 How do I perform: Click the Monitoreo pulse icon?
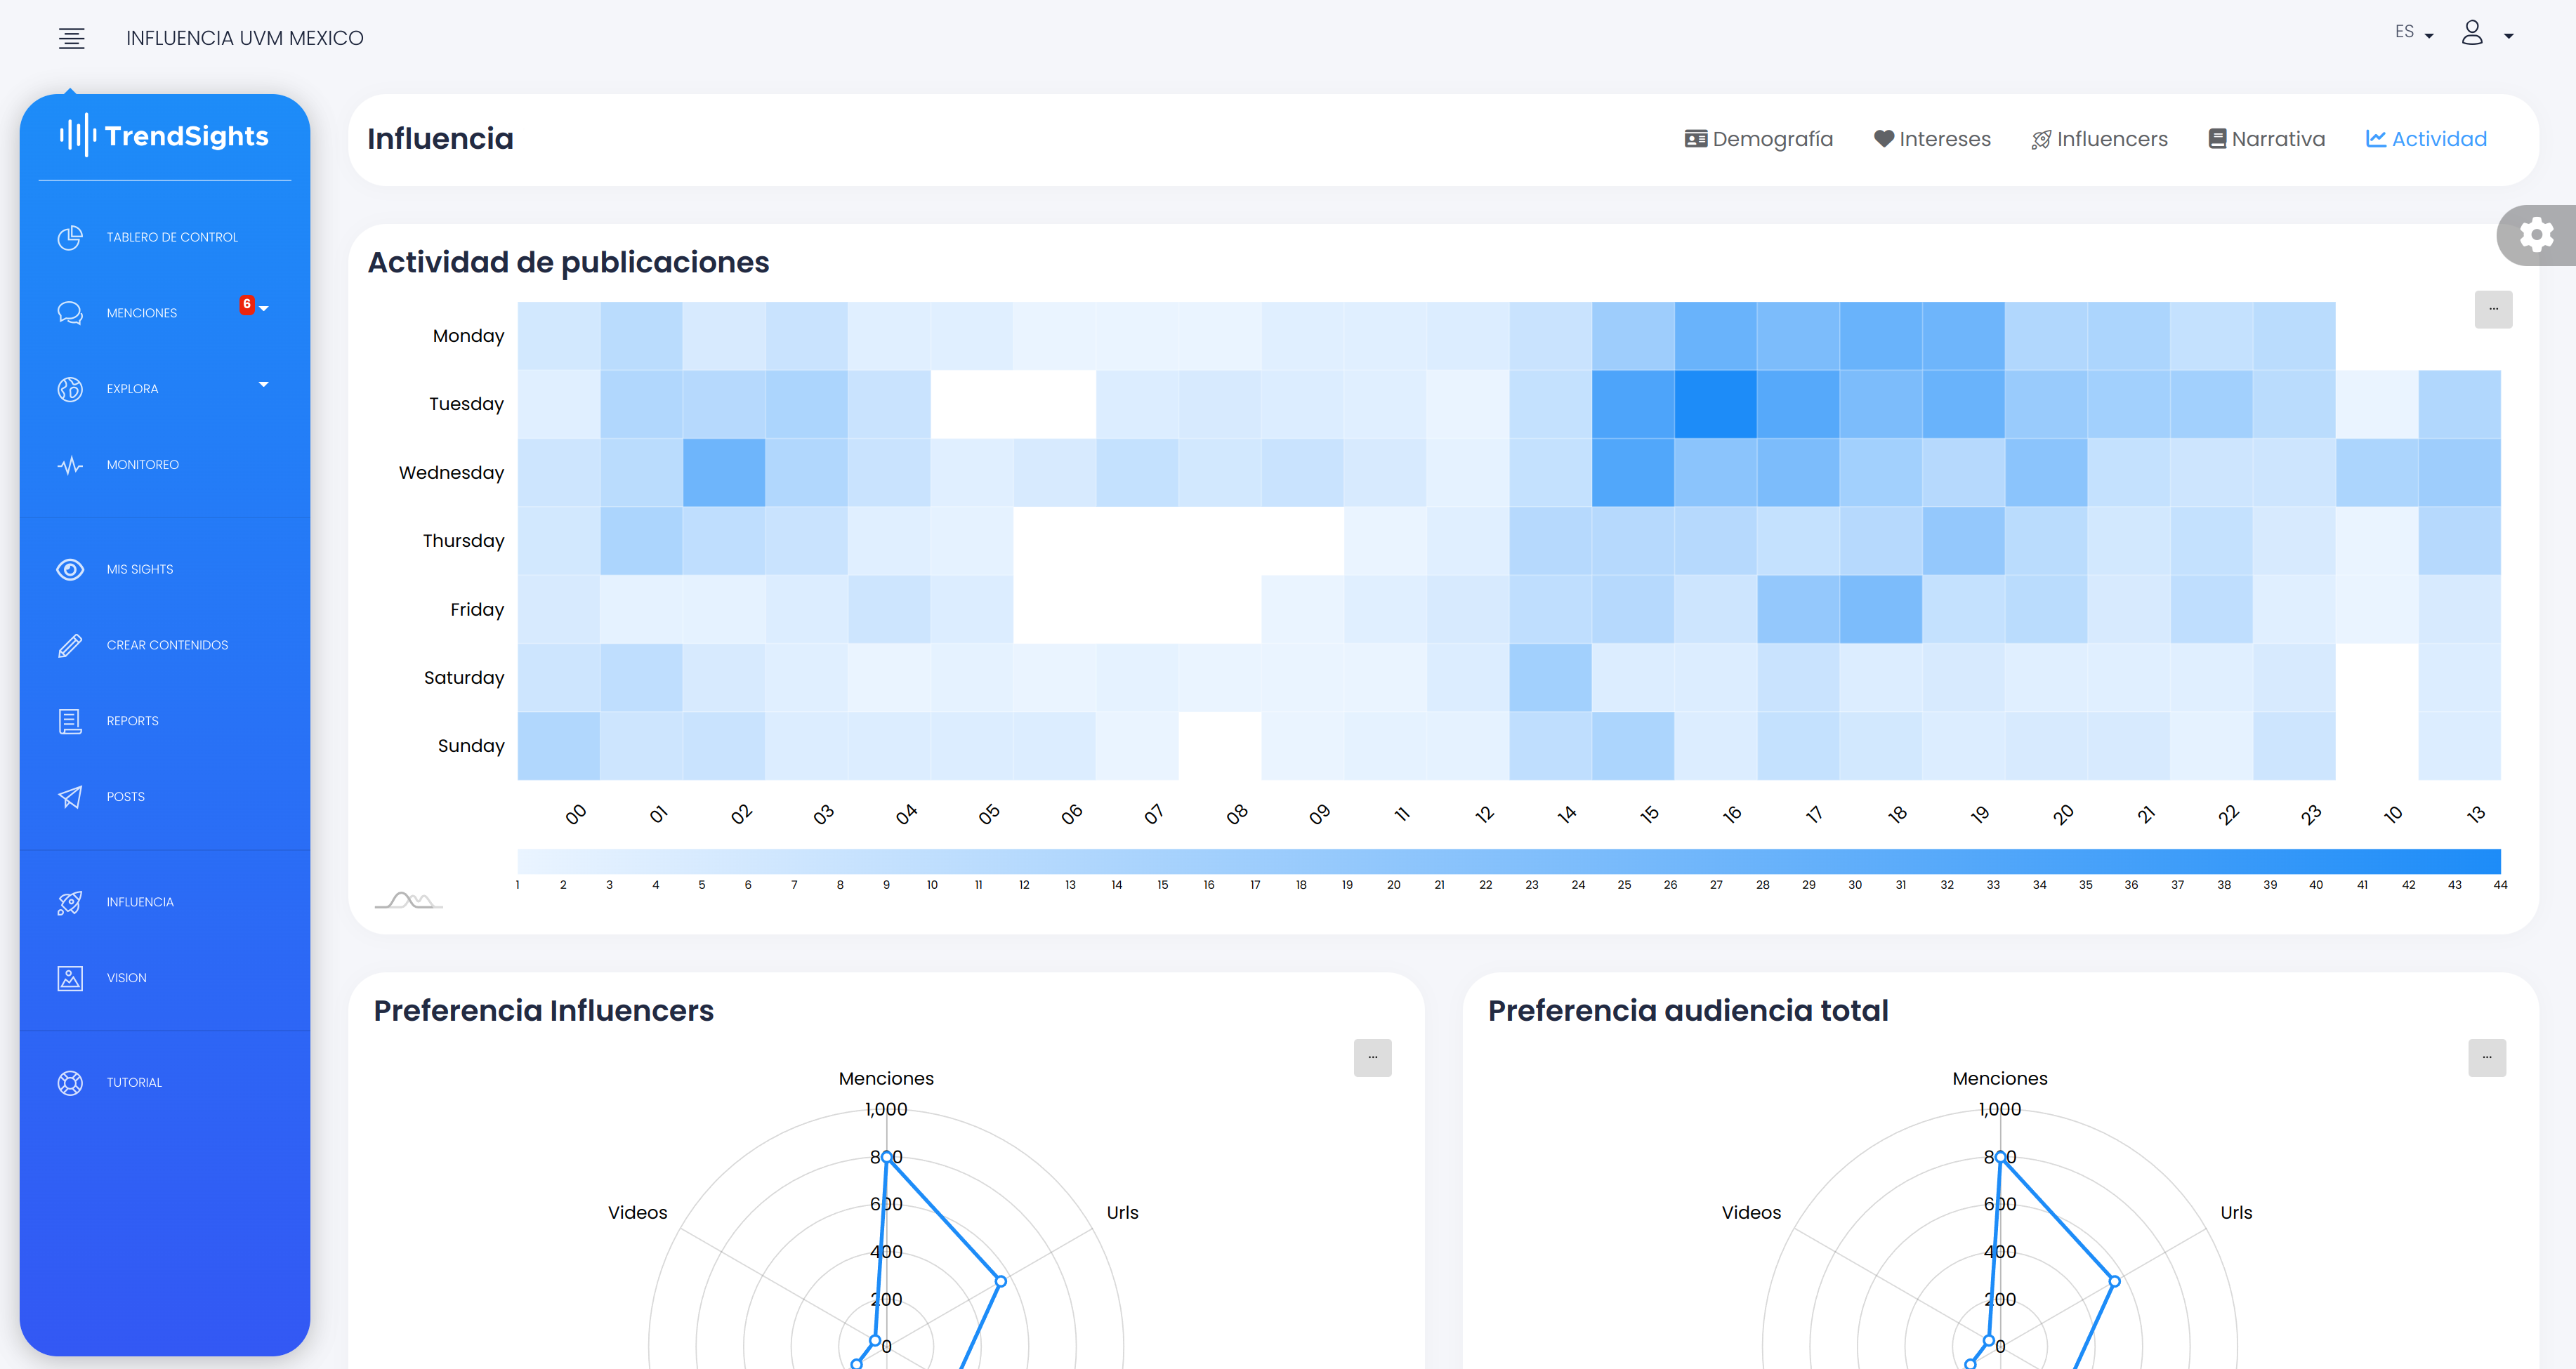click(70, 465)
